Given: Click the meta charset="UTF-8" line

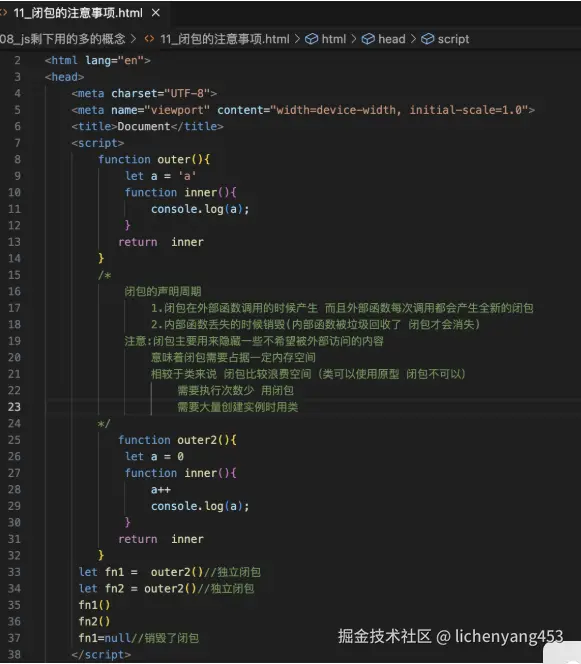Looking at the screenshot, I should (x=144, y=94).
